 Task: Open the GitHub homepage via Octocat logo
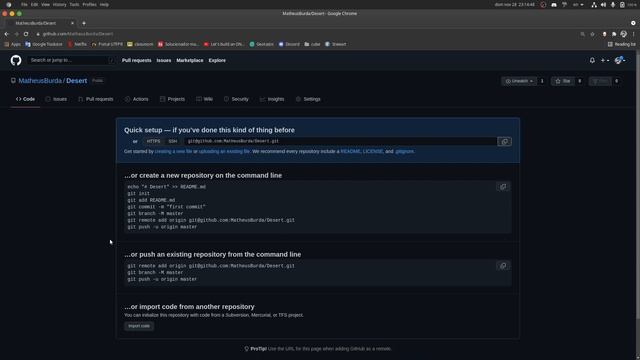pyautogui.click(x=16, y=60)
